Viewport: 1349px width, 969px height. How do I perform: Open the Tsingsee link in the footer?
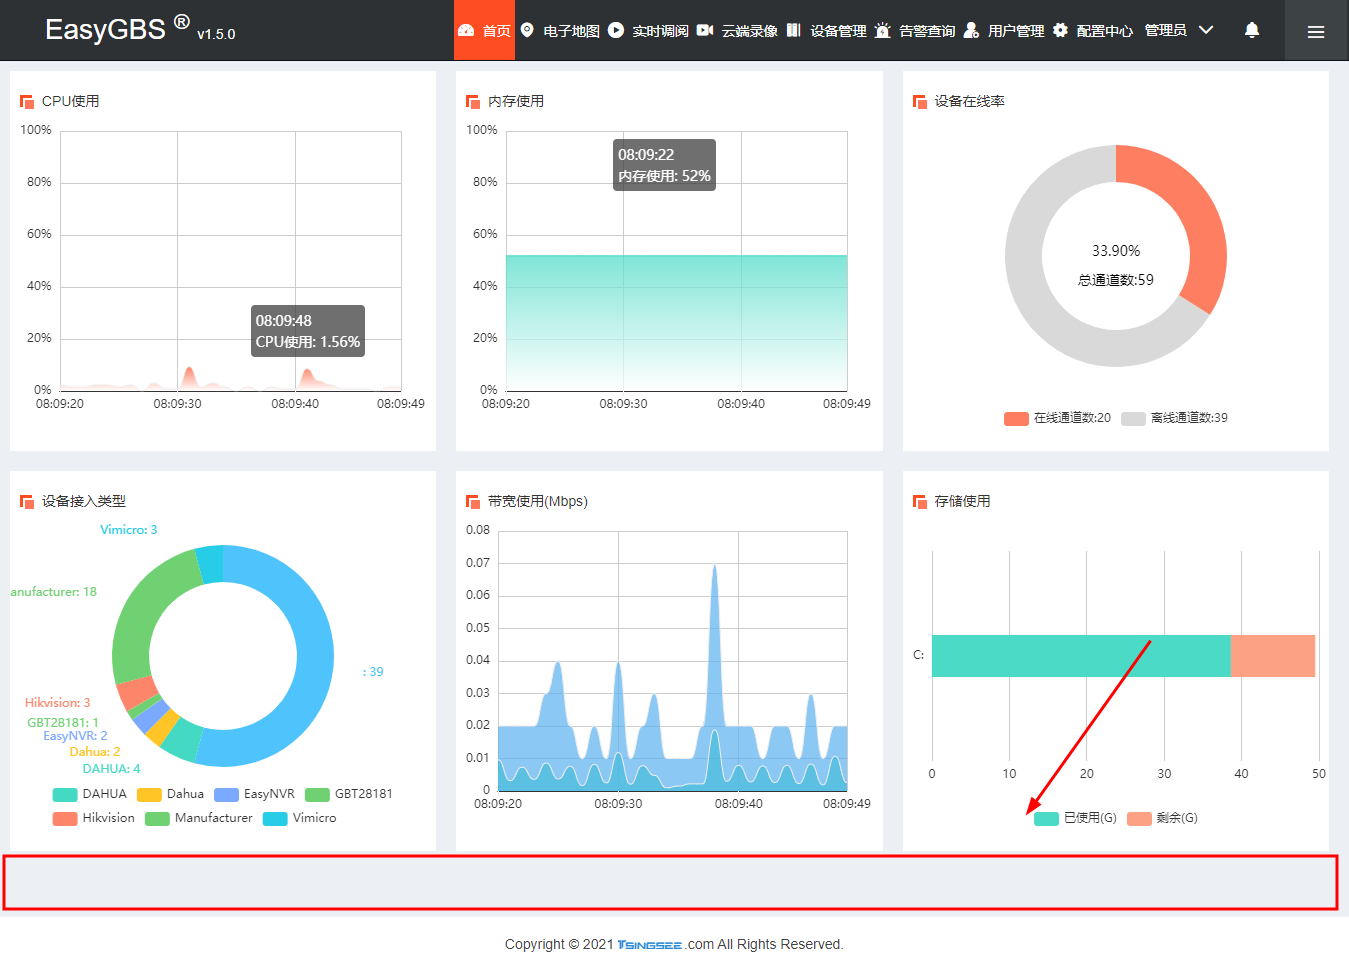coord(650,945)
